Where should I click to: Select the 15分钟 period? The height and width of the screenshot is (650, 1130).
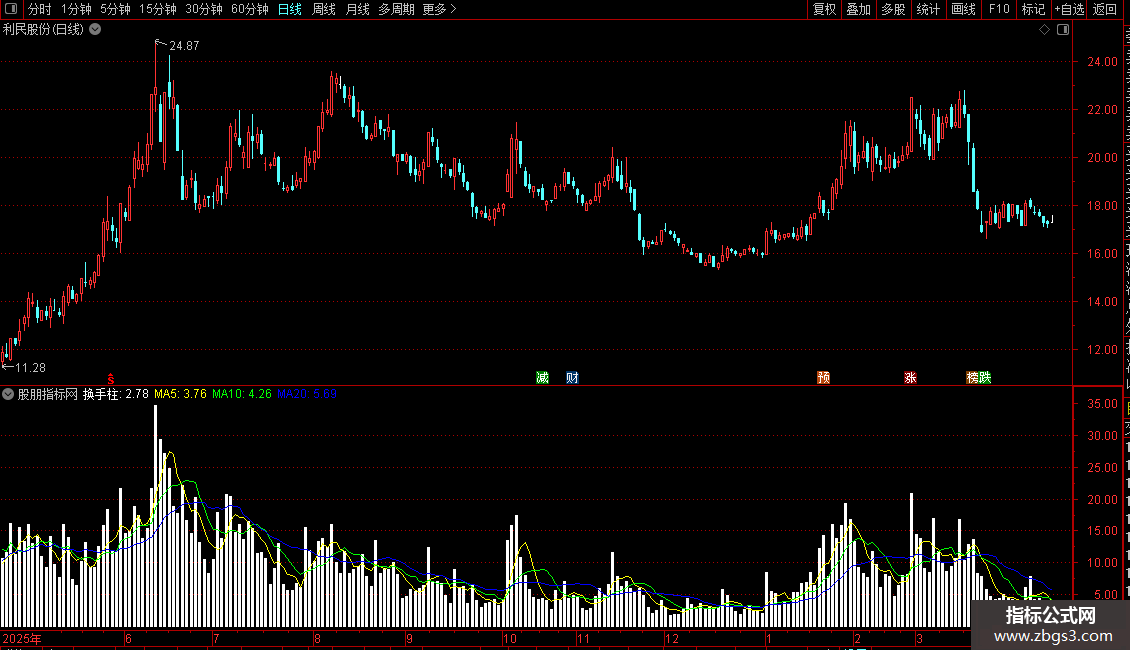(157, 9)
